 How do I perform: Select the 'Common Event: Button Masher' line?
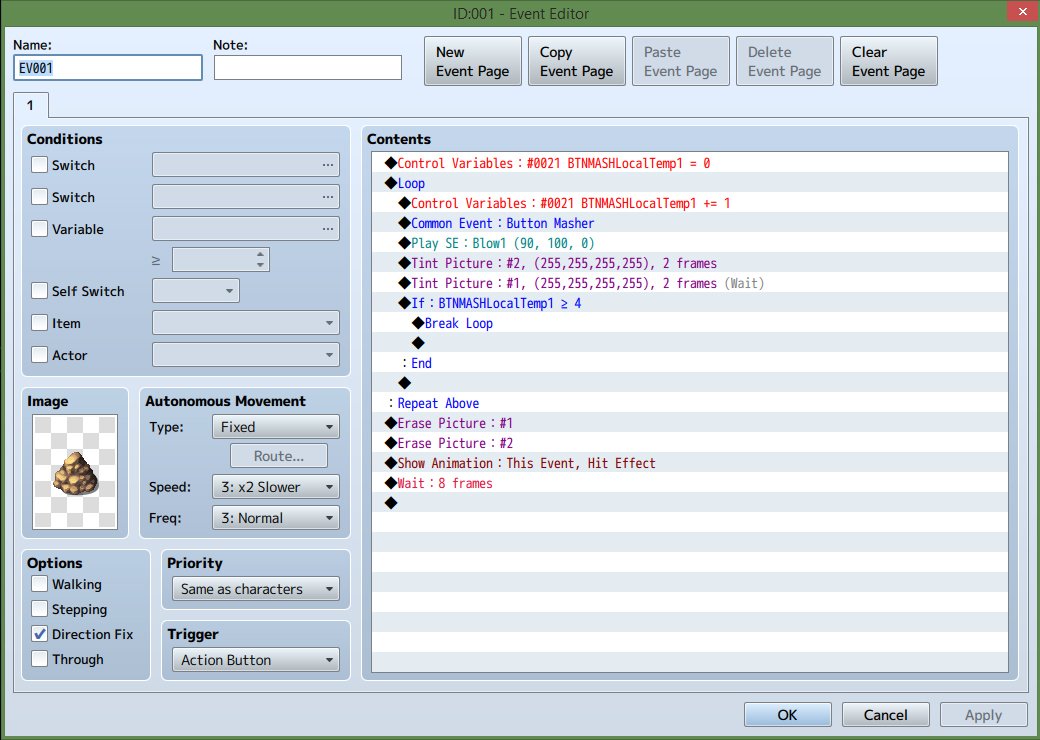[690, 223]
